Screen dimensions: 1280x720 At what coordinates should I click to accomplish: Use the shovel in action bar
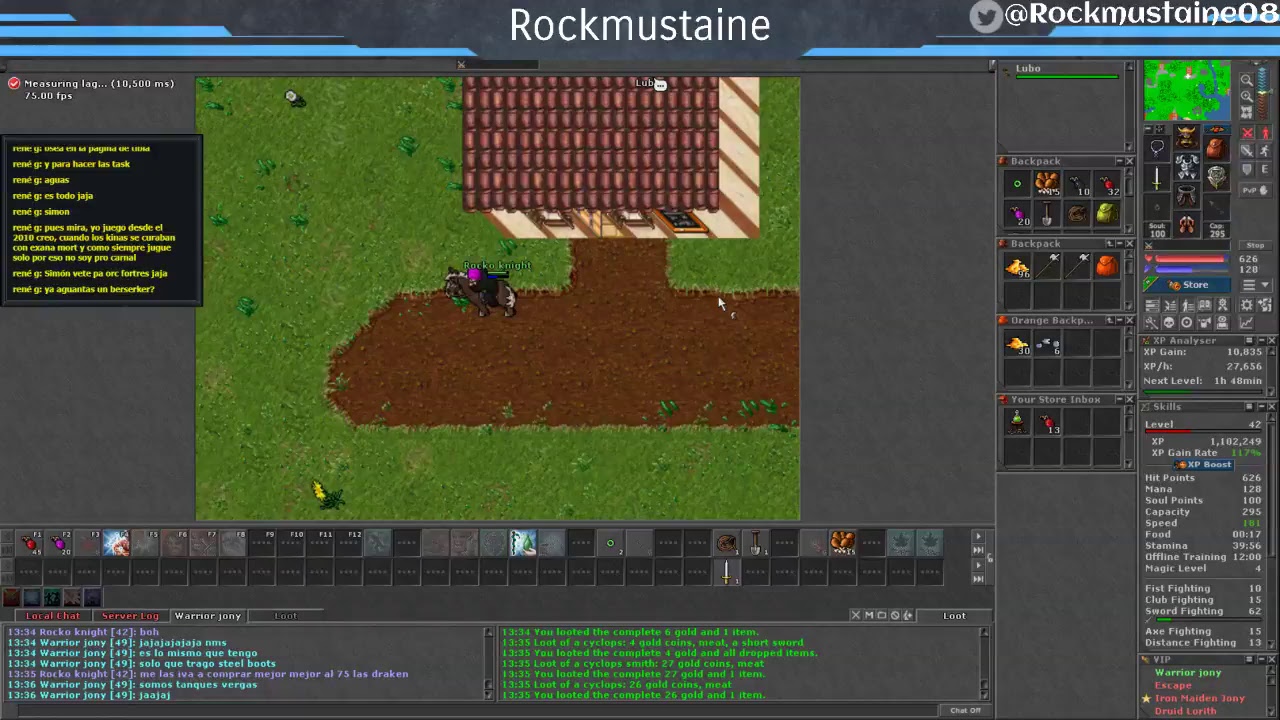coord(755,543)
